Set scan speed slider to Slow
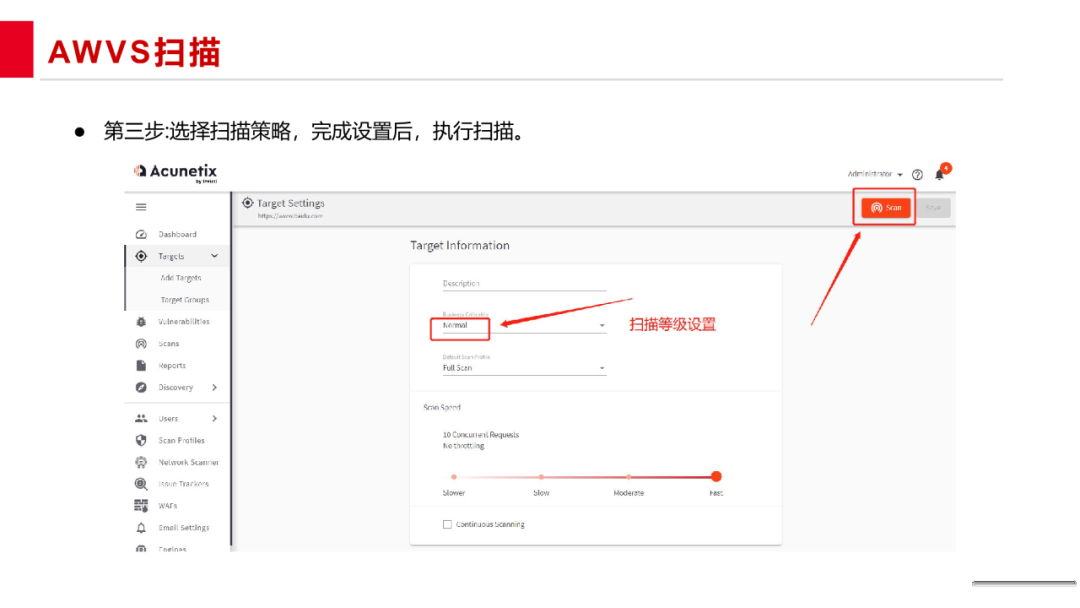Screen dimensions: 1080x608 tap(541, 476)
